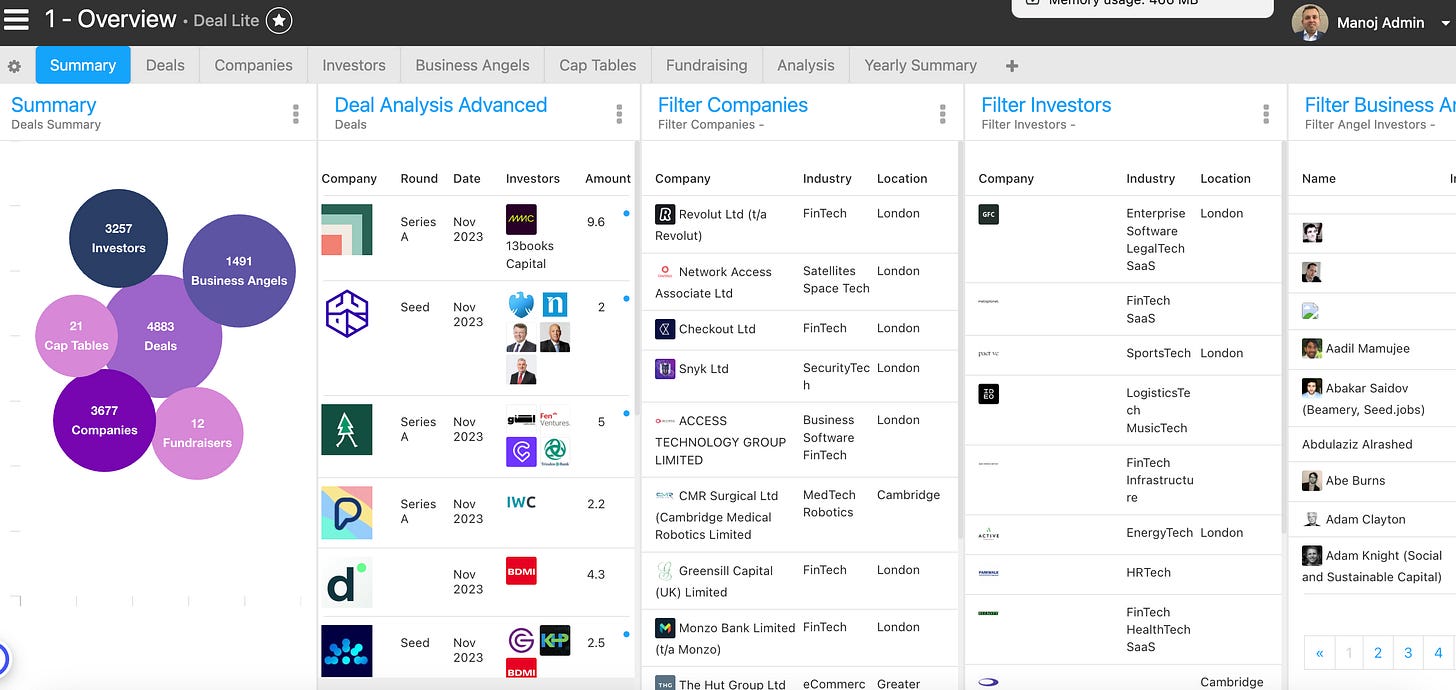Click the ZEG investor logo
Viewport: 1456px width, 690px height.
(x=988, y=394)
